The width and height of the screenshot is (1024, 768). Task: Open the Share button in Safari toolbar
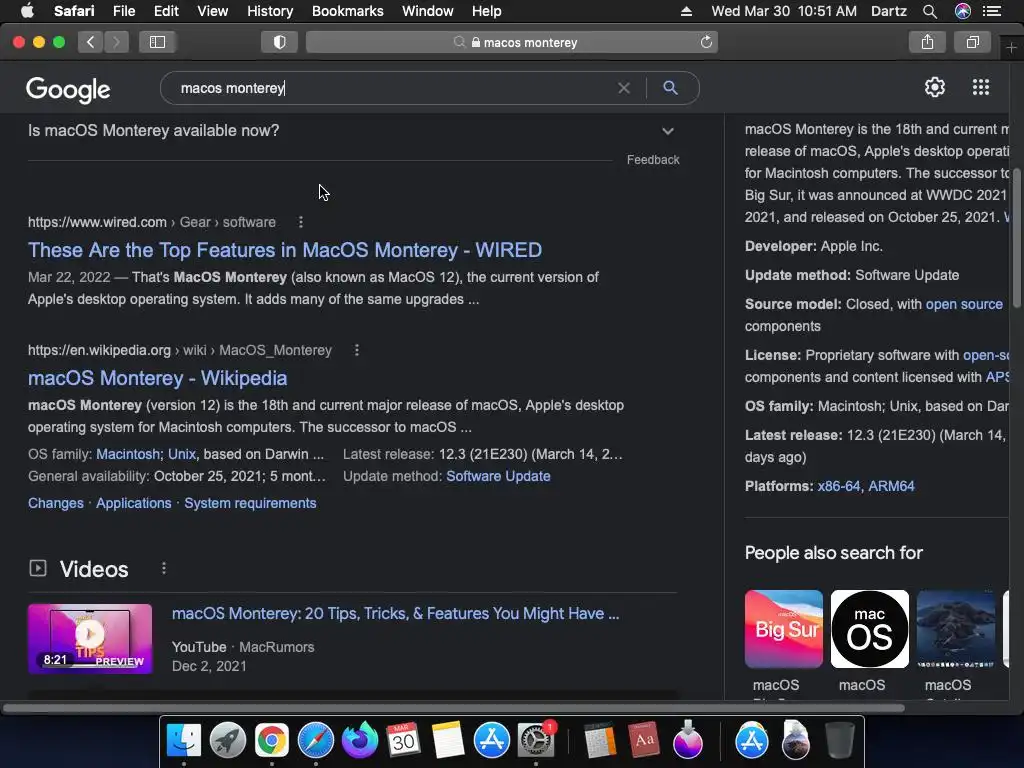coord(927,42)
